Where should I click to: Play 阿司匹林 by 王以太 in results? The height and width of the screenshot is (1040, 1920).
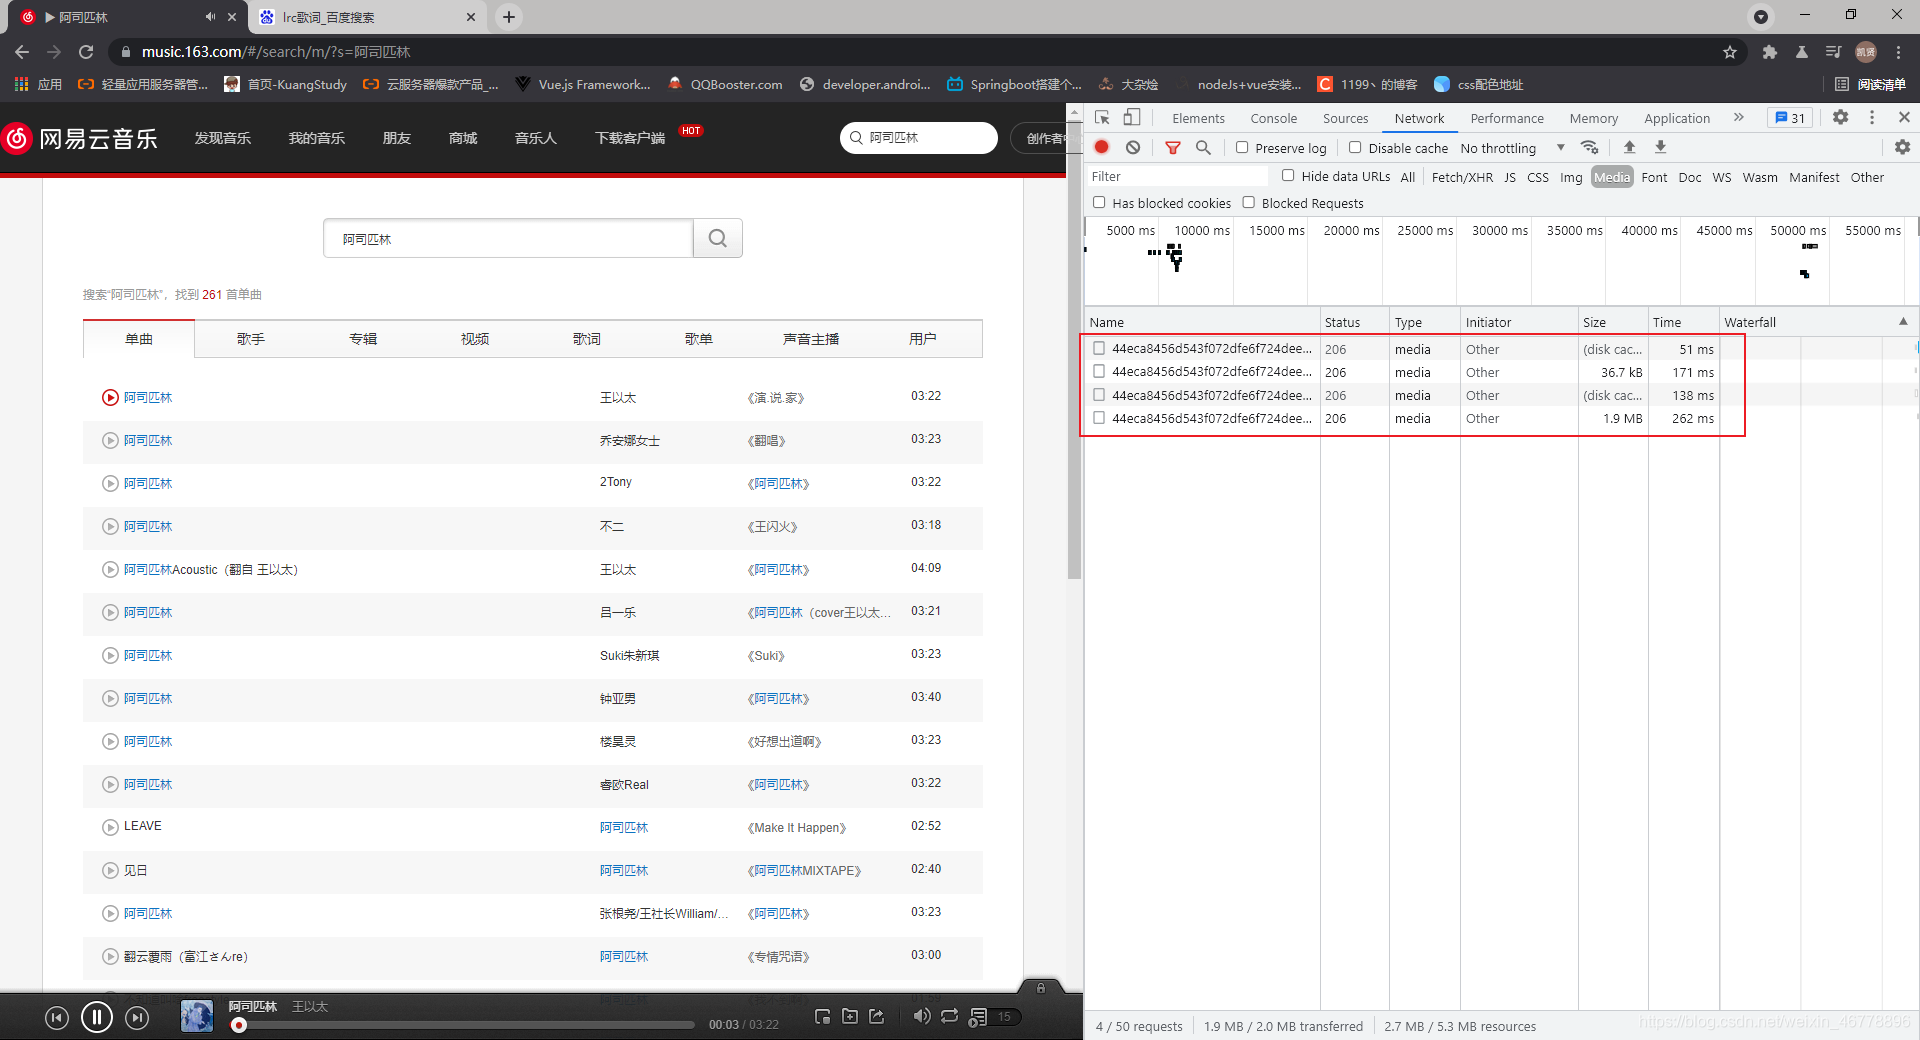tap(110, 397)
